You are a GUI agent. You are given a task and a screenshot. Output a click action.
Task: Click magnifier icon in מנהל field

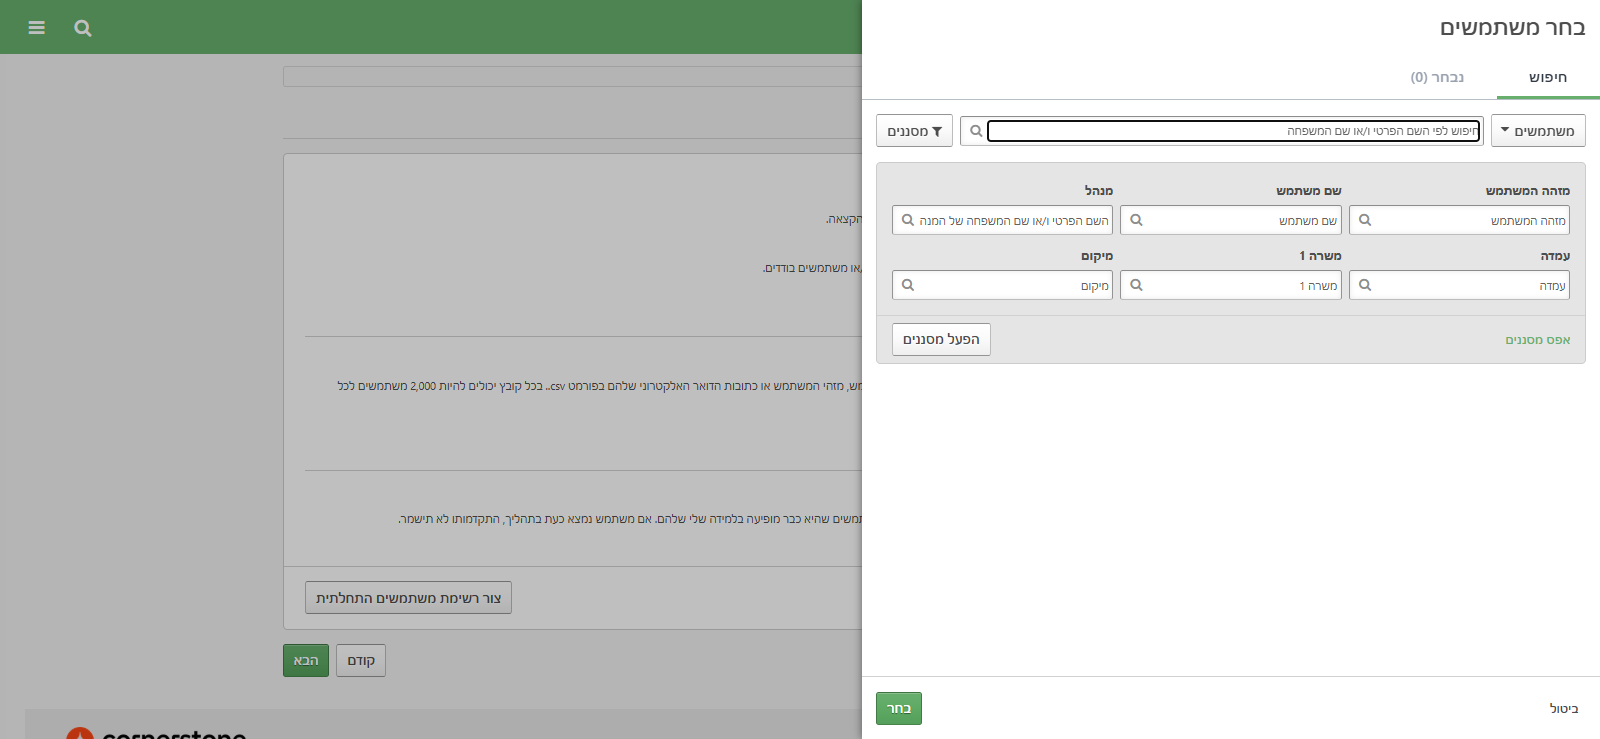908,220
